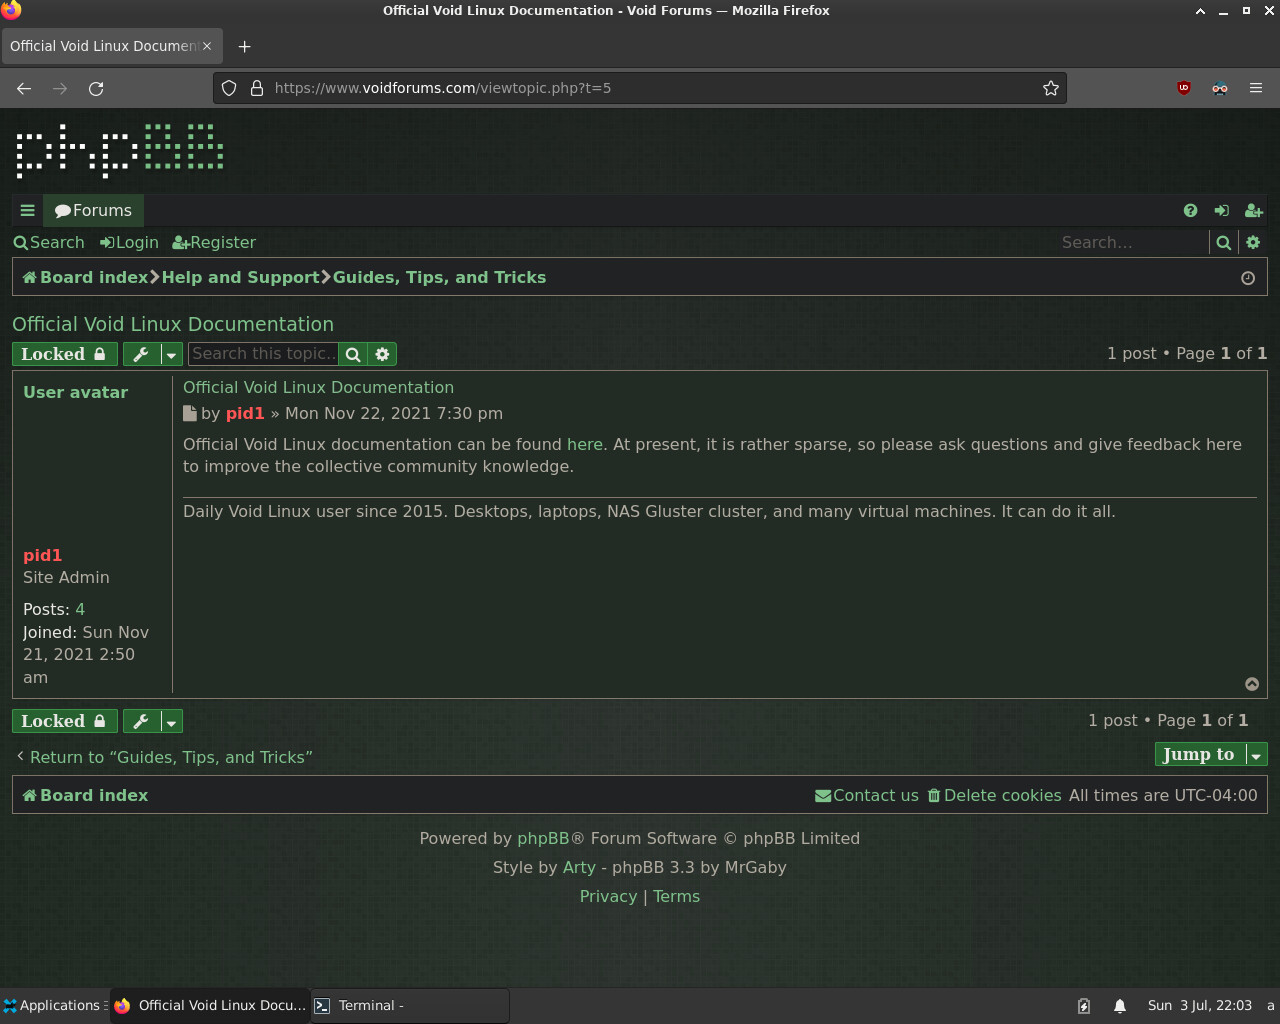Open the Arty style author link
Viewport: 1280px width, 1024px height.
pos(579,867)
